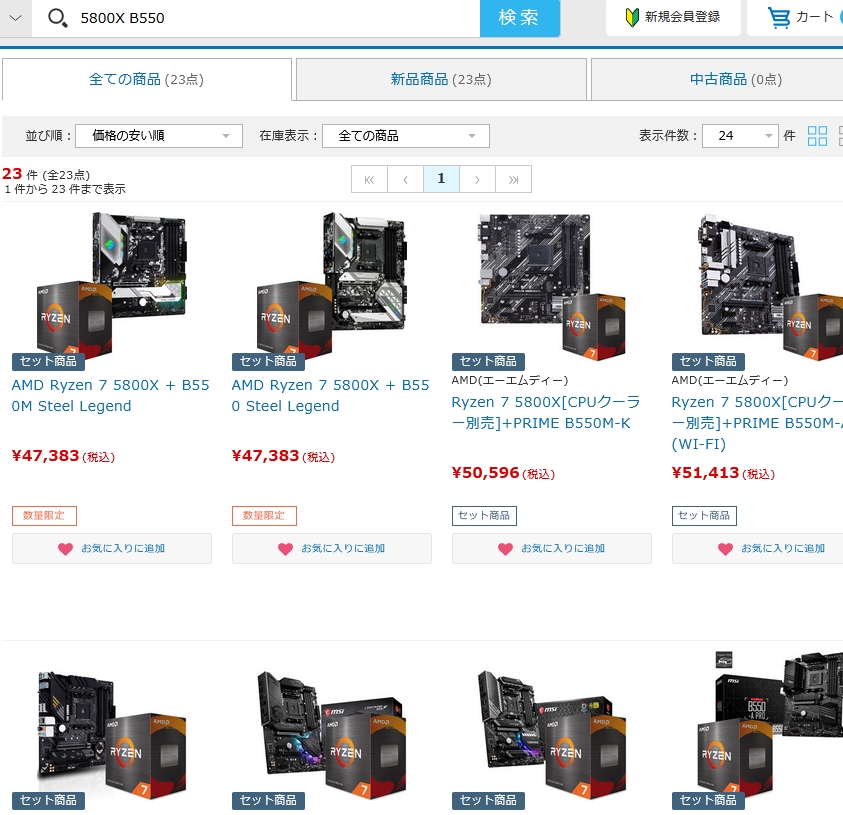Image resolution: width=843 pixels, height=815 pixels.
Task: Open AMD Ryzen 7 5800X + B550M Steel Legend link
Action: [111, 396]
